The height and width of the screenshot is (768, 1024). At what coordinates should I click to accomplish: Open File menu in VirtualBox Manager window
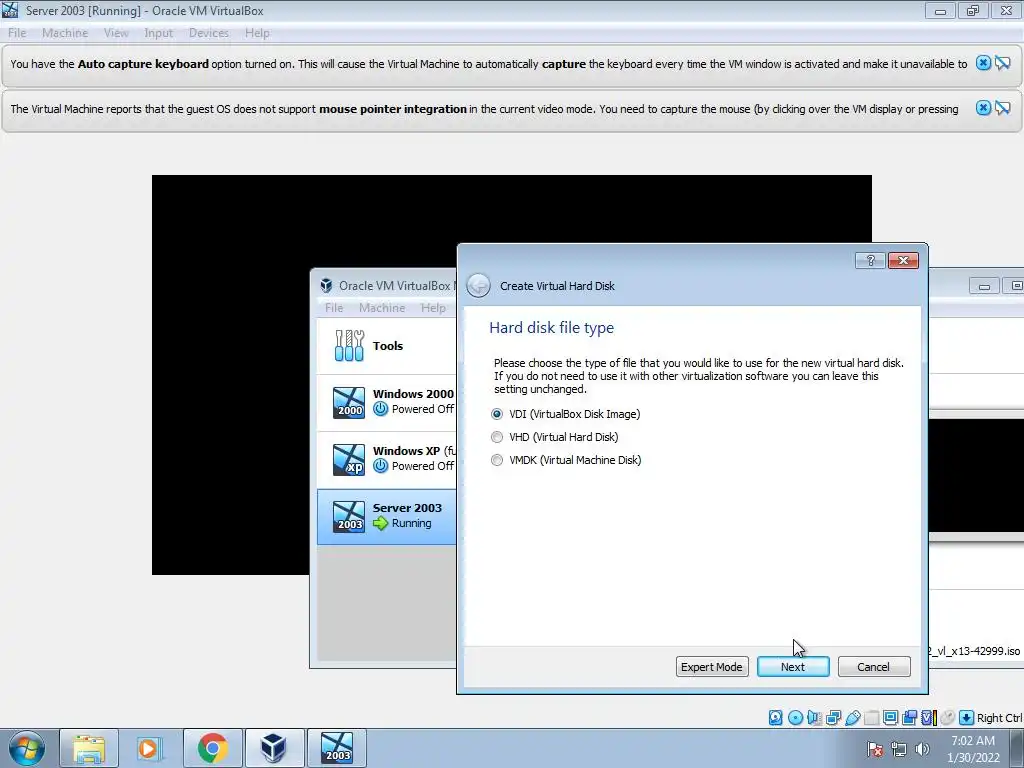point(334,308)
